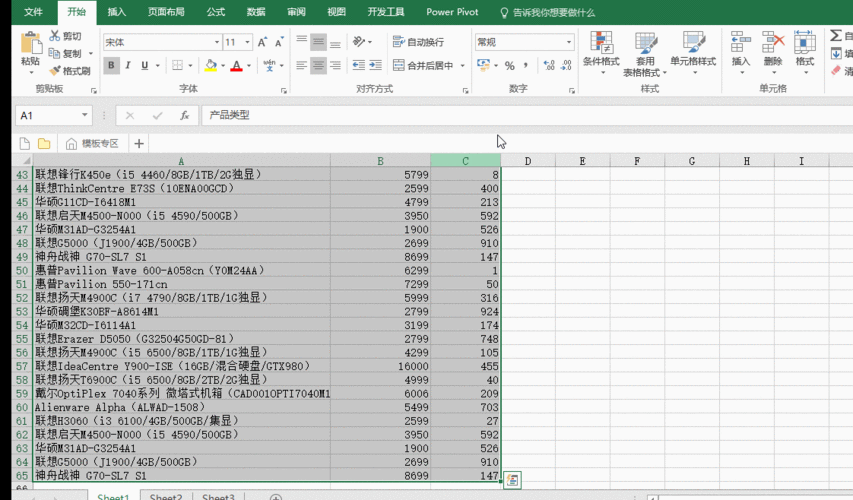Screen dimensions: 853x500
Task: Decrease font size with smaller A
Action: coord(279,42)
